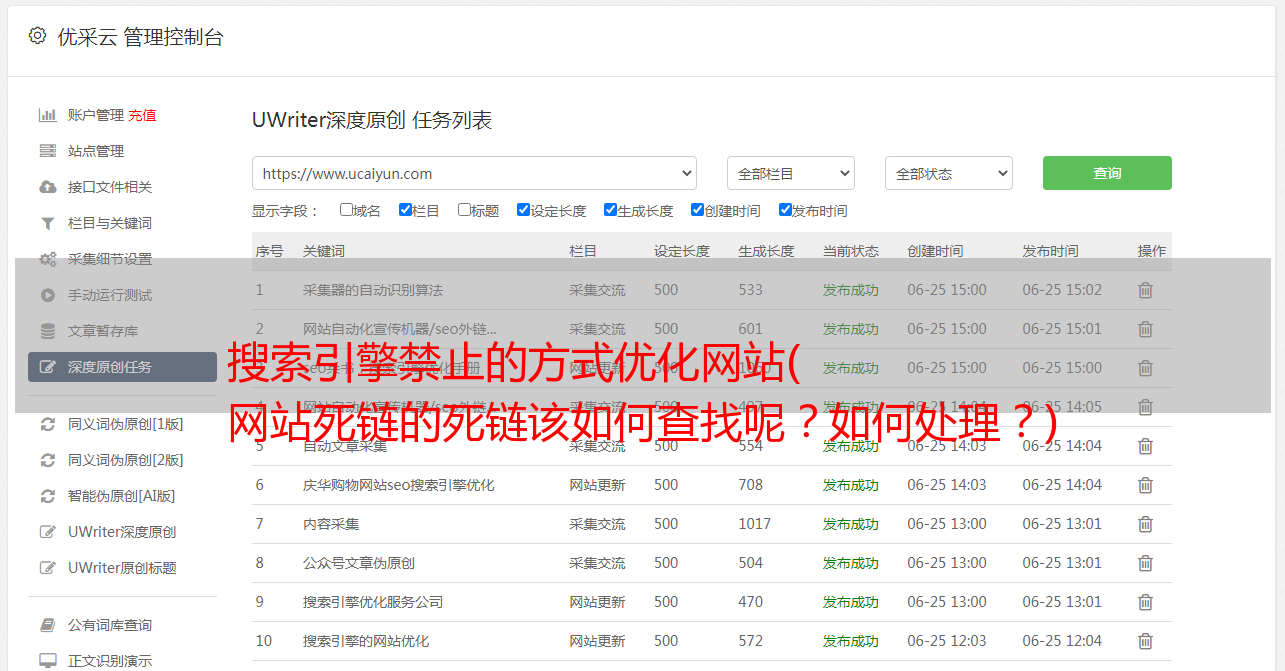Click keyword 内容采集 in row 7
The width and height of the screenshot is (1285, 671).
331,524
